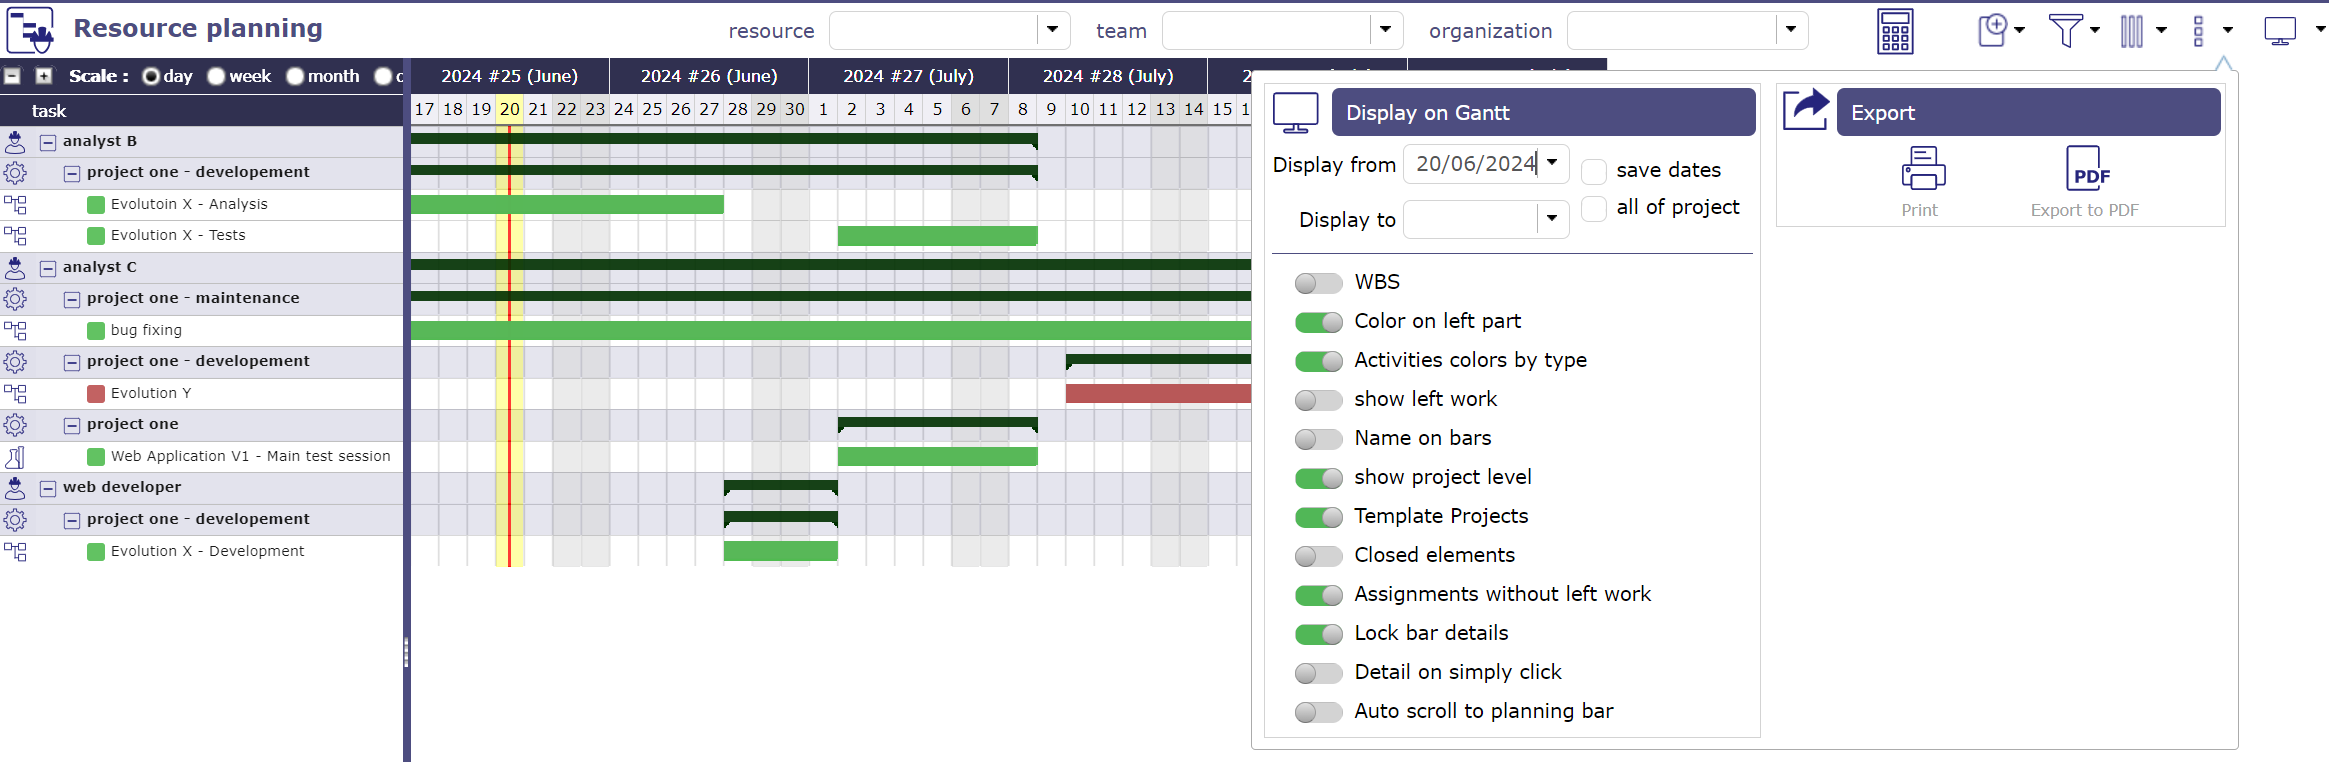This screenshot has height=762, width=2329.
Task: Click the Display on Gantt header
Action: (x=1543, y=112)
